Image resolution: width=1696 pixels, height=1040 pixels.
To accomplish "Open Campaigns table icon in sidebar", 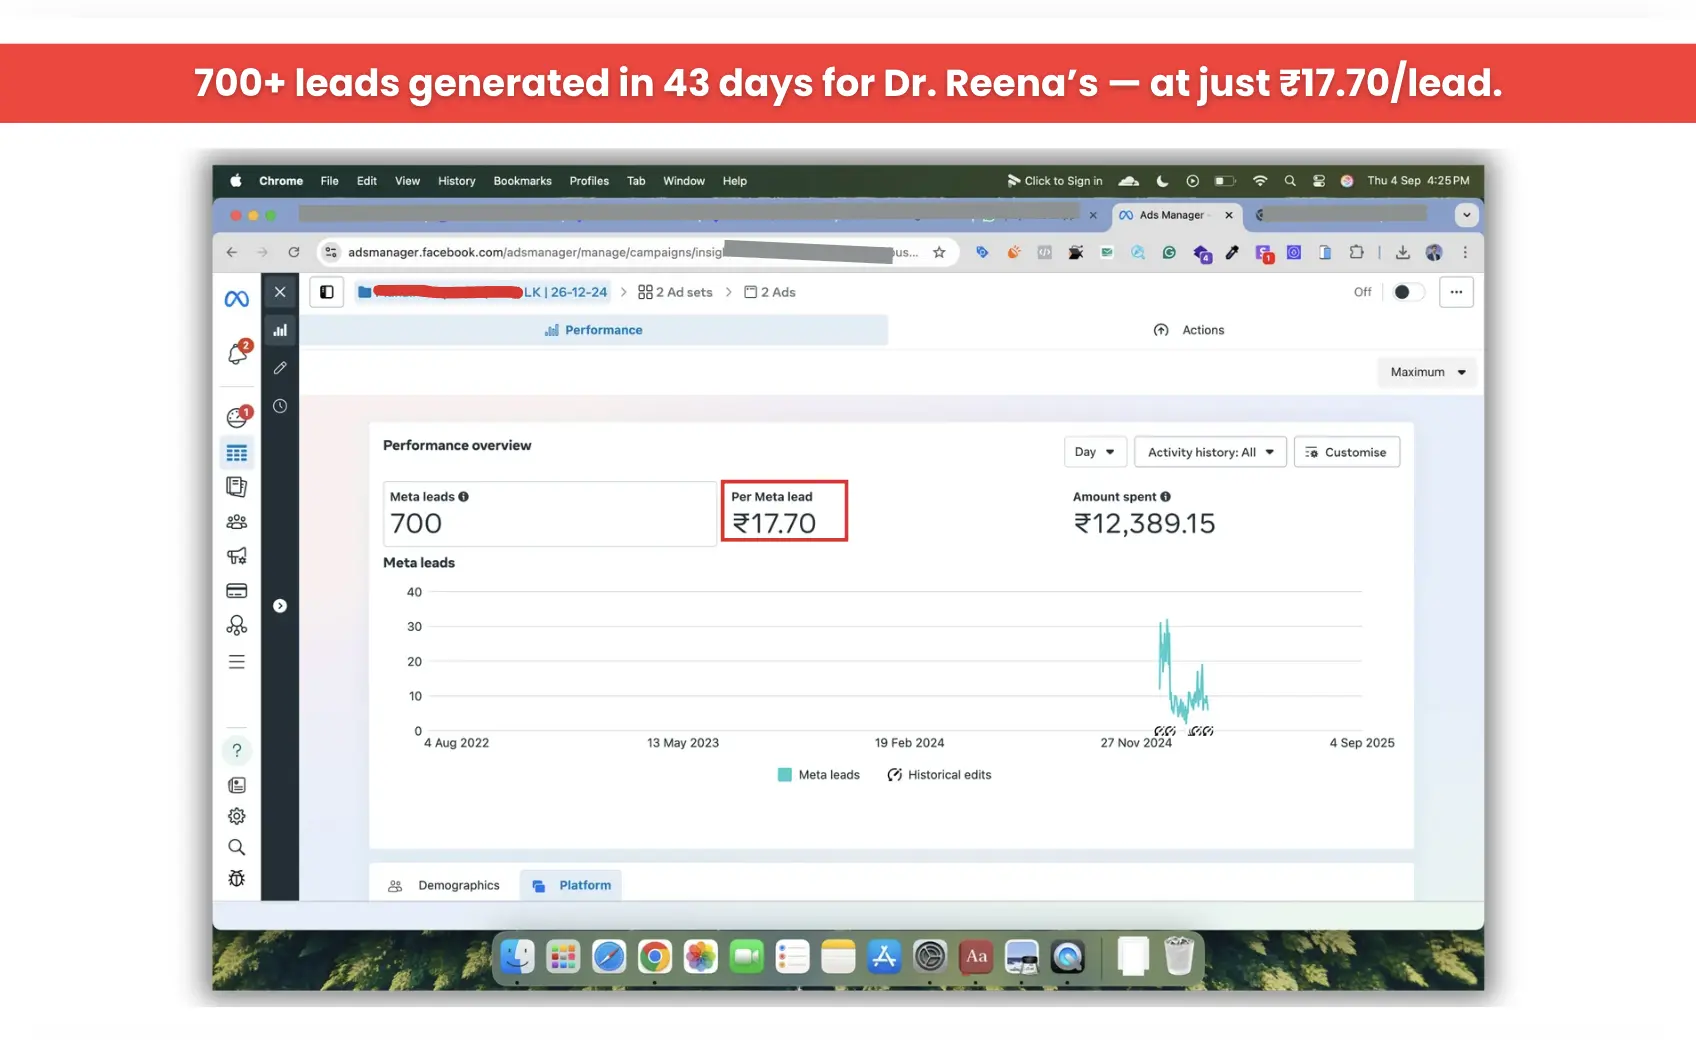I will pyautogui.click(x=237, y=453).
